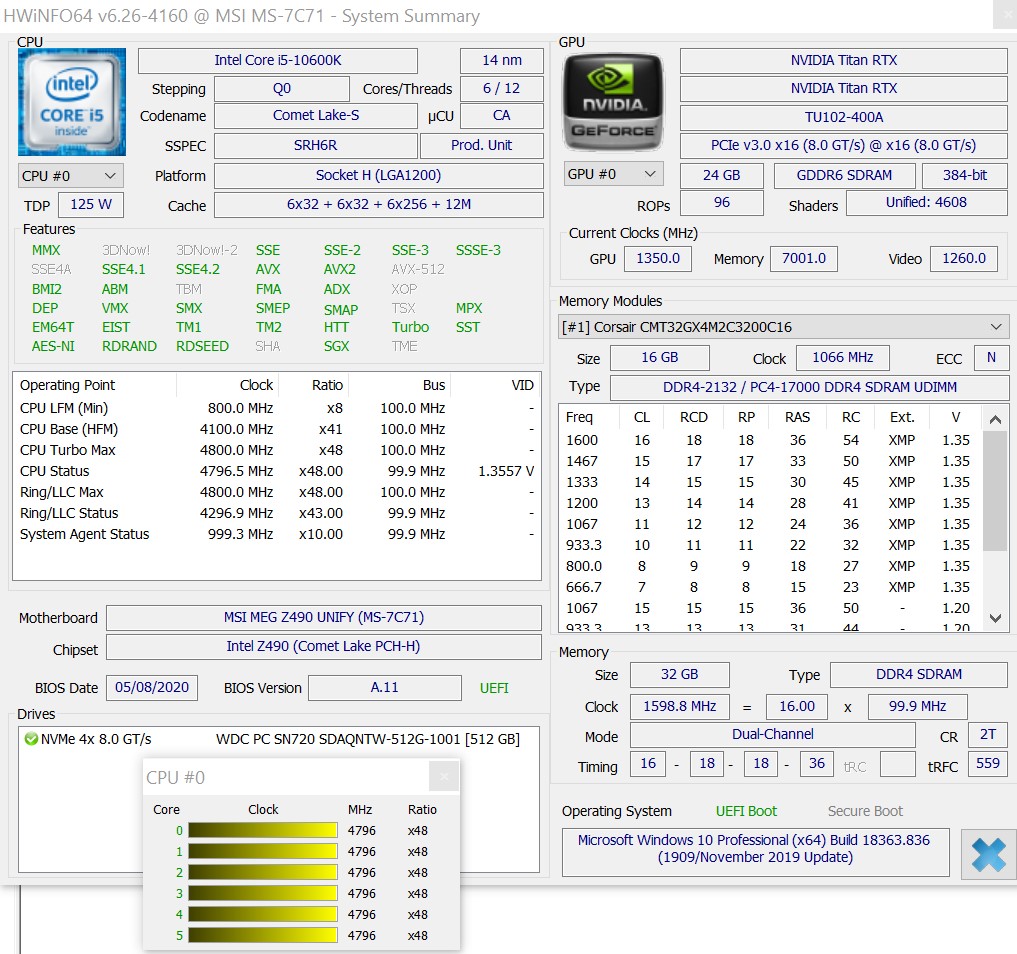Click the blue X close icon button
This screenshot has height=954, width=1017.
coord(988,854)
